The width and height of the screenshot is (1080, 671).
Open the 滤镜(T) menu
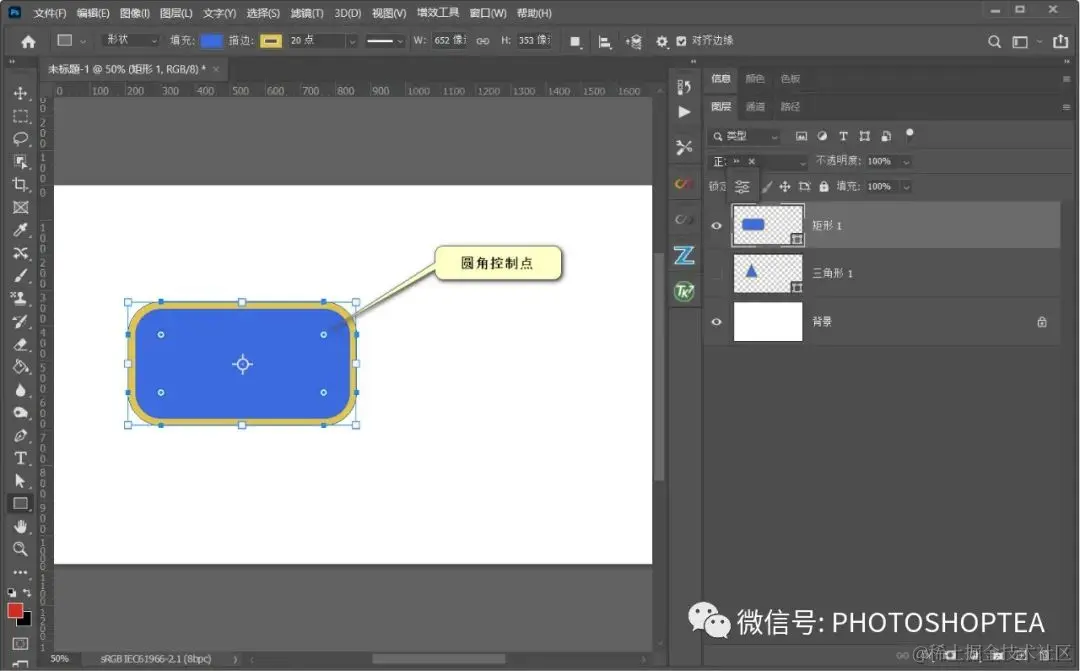(307, 13)
